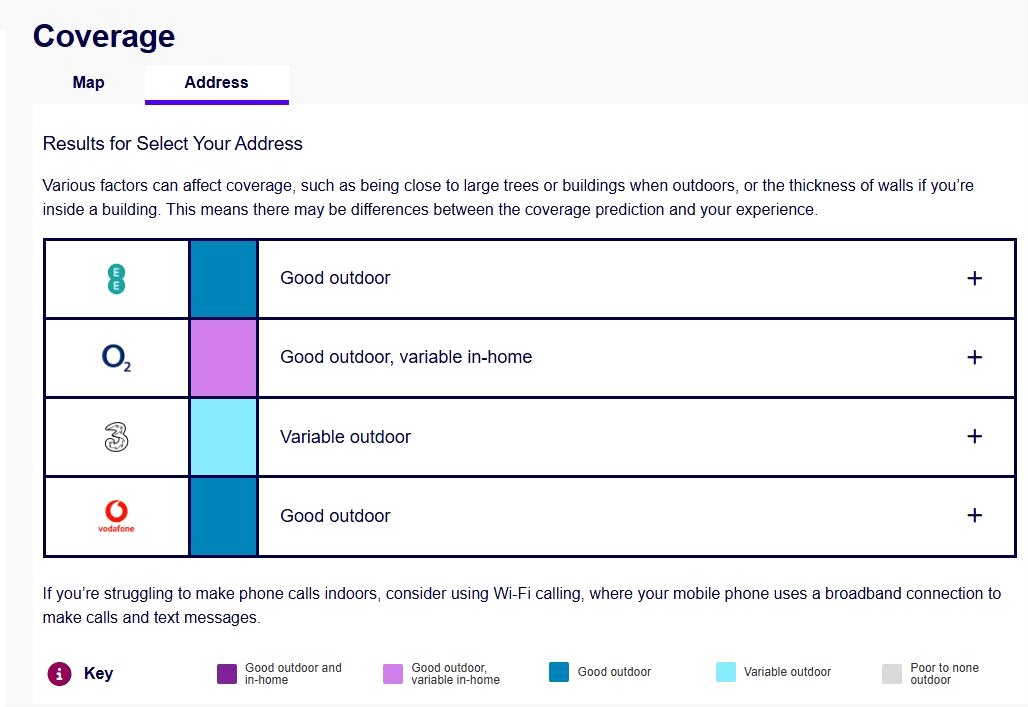Viewport: 1028px width, 707px height.
Task: Click the Variable outdoor key swatch
Action: (726, 673)
